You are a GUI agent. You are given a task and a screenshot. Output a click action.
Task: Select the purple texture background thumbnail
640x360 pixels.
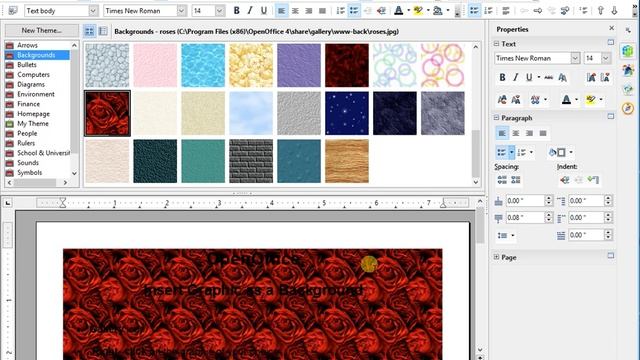(x=299, y=65)
